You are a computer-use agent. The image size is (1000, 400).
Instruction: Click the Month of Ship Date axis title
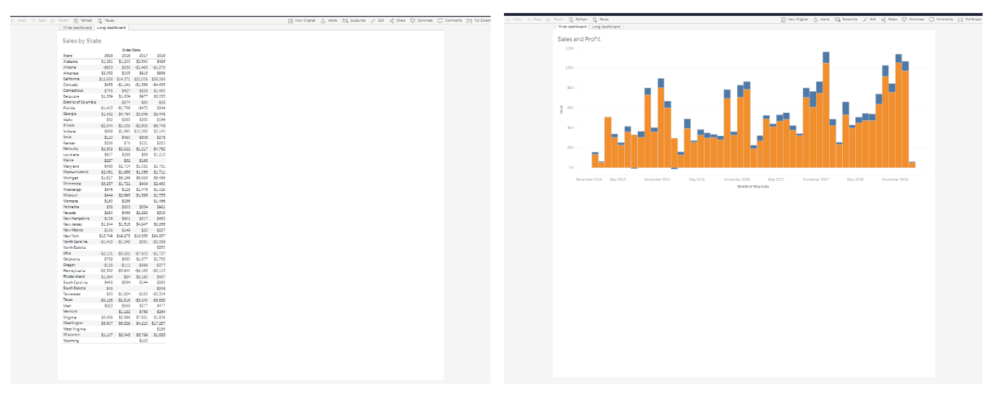click(752, 186)
